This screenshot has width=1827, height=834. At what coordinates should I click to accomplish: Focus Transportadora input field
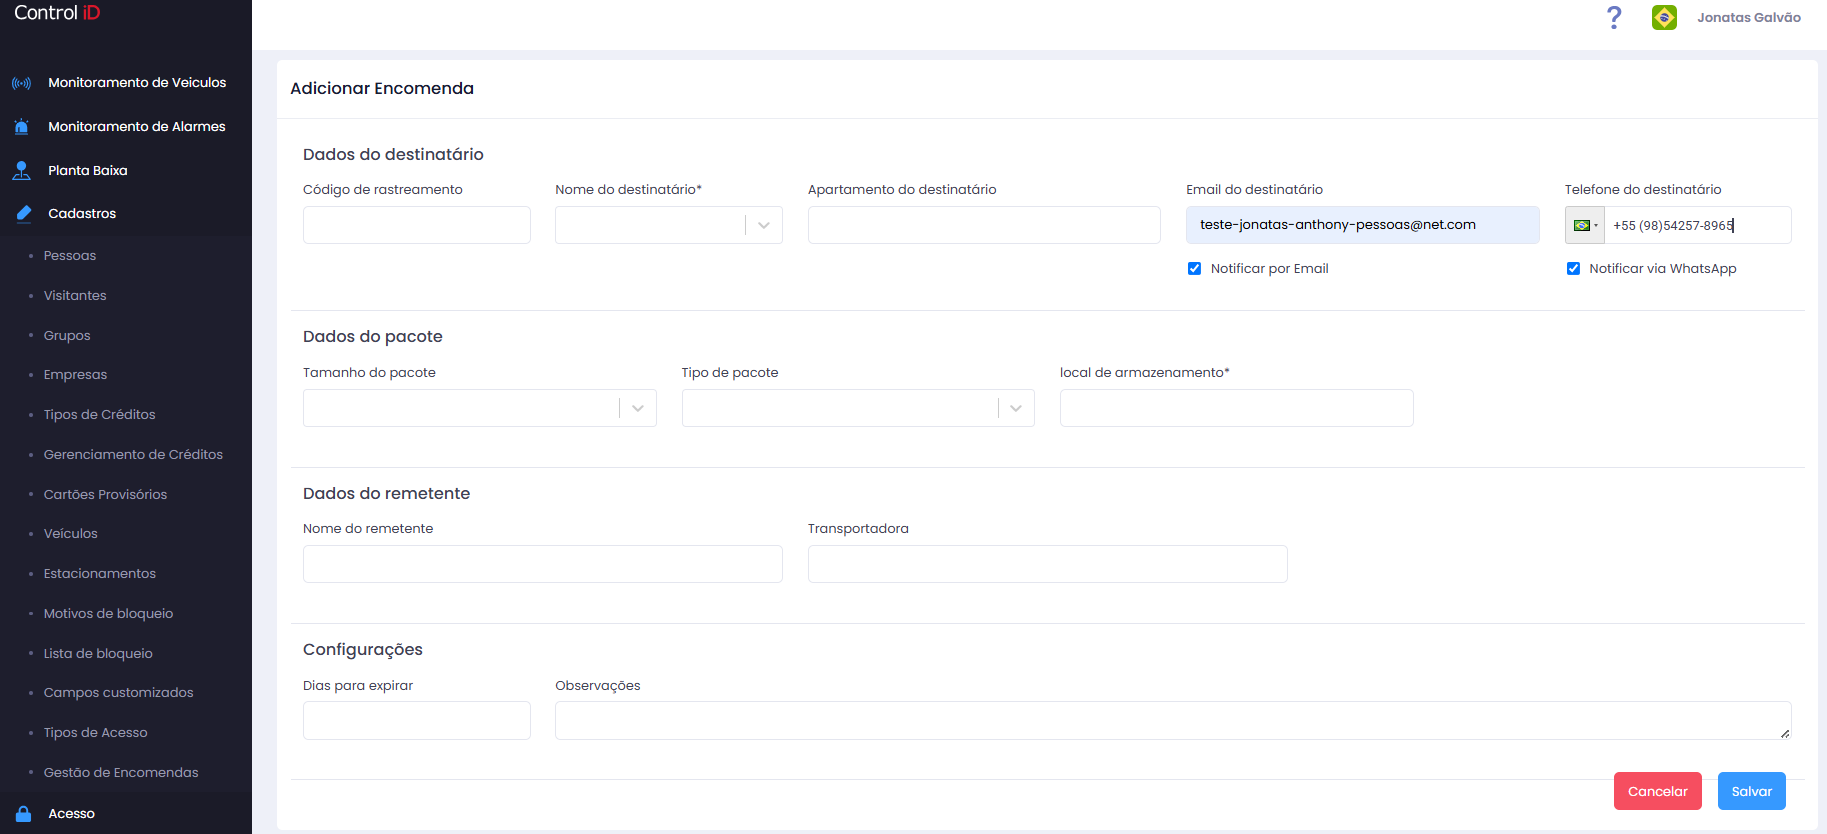click(1047, 564)
